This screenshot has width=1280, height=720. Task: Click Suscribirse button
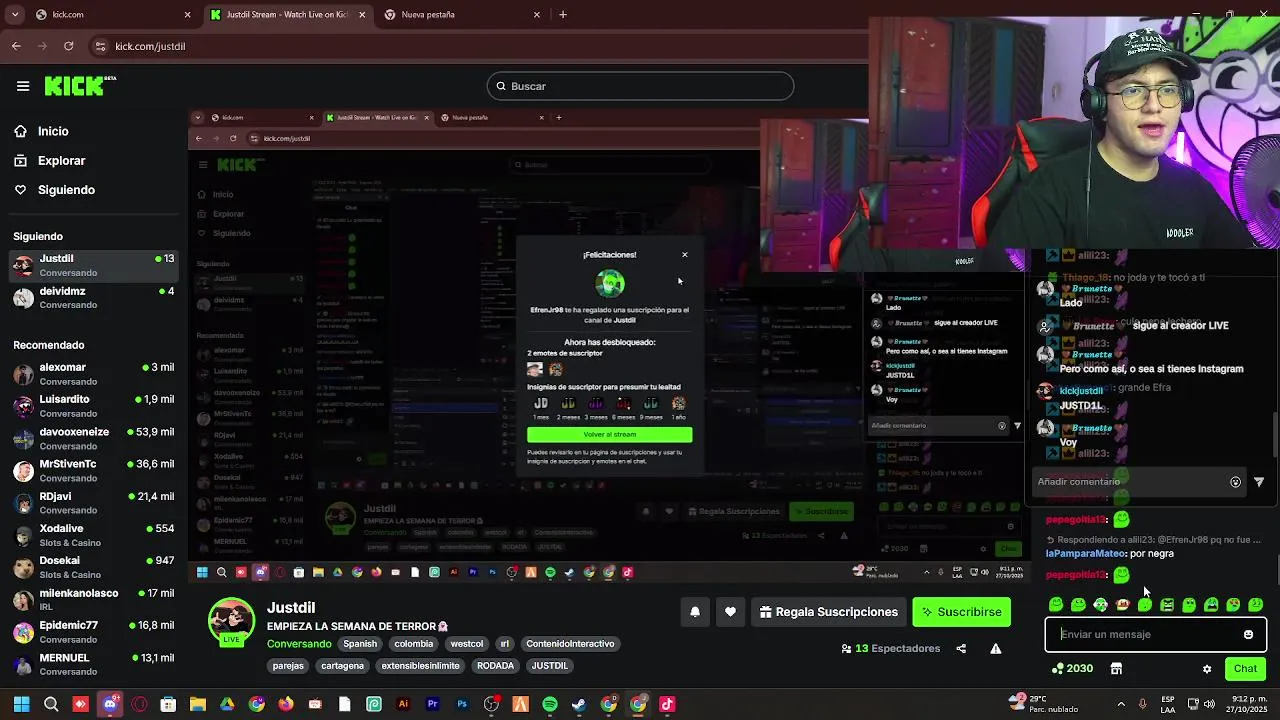961,612
